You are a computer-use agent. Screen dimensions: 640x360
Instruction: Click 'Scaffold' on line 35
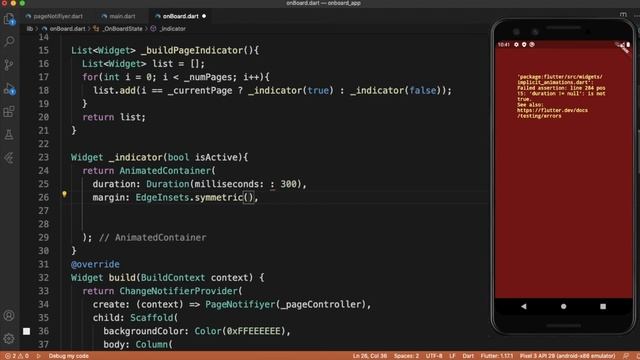click(151, 318)
